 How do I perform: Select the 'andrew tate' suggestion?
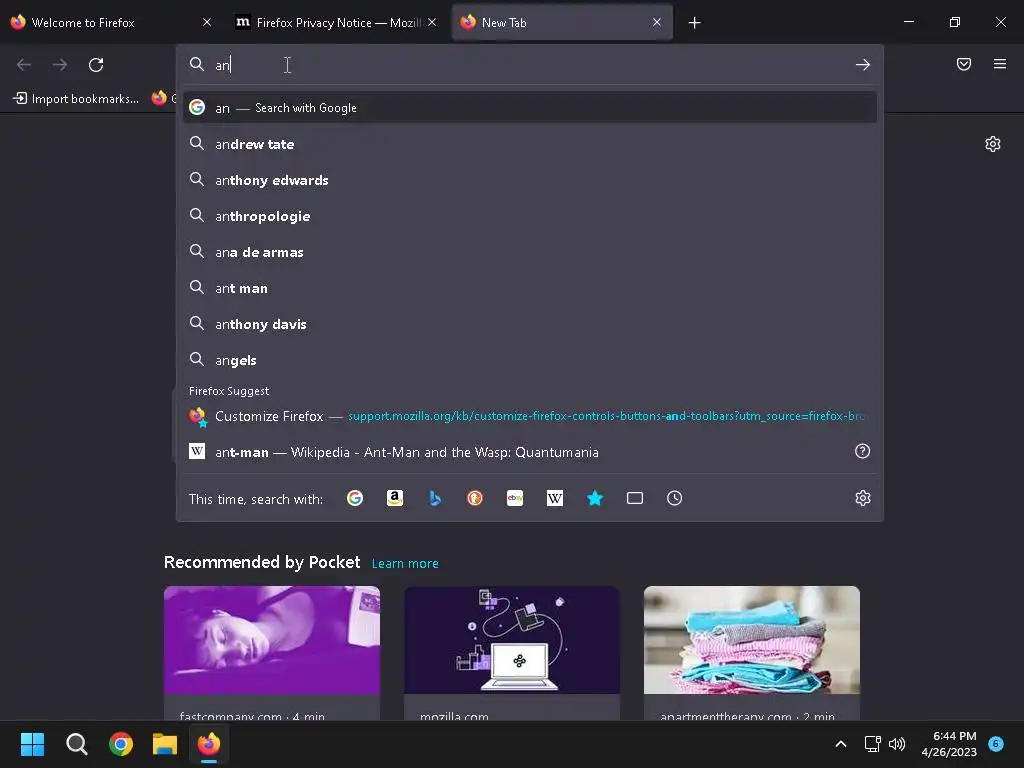tap(530, 144)
